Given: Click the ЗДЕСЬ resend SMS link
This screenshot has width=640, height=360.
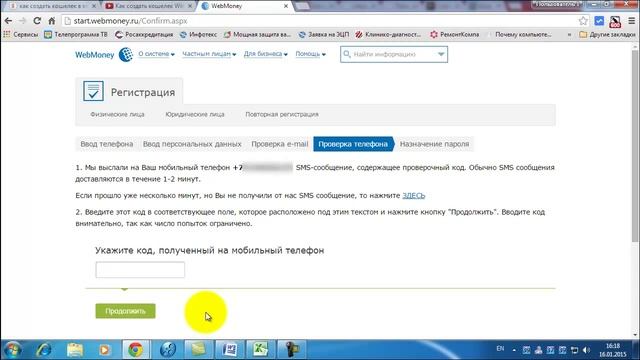Looking at the screenshot, I should (x=413, y=196).
